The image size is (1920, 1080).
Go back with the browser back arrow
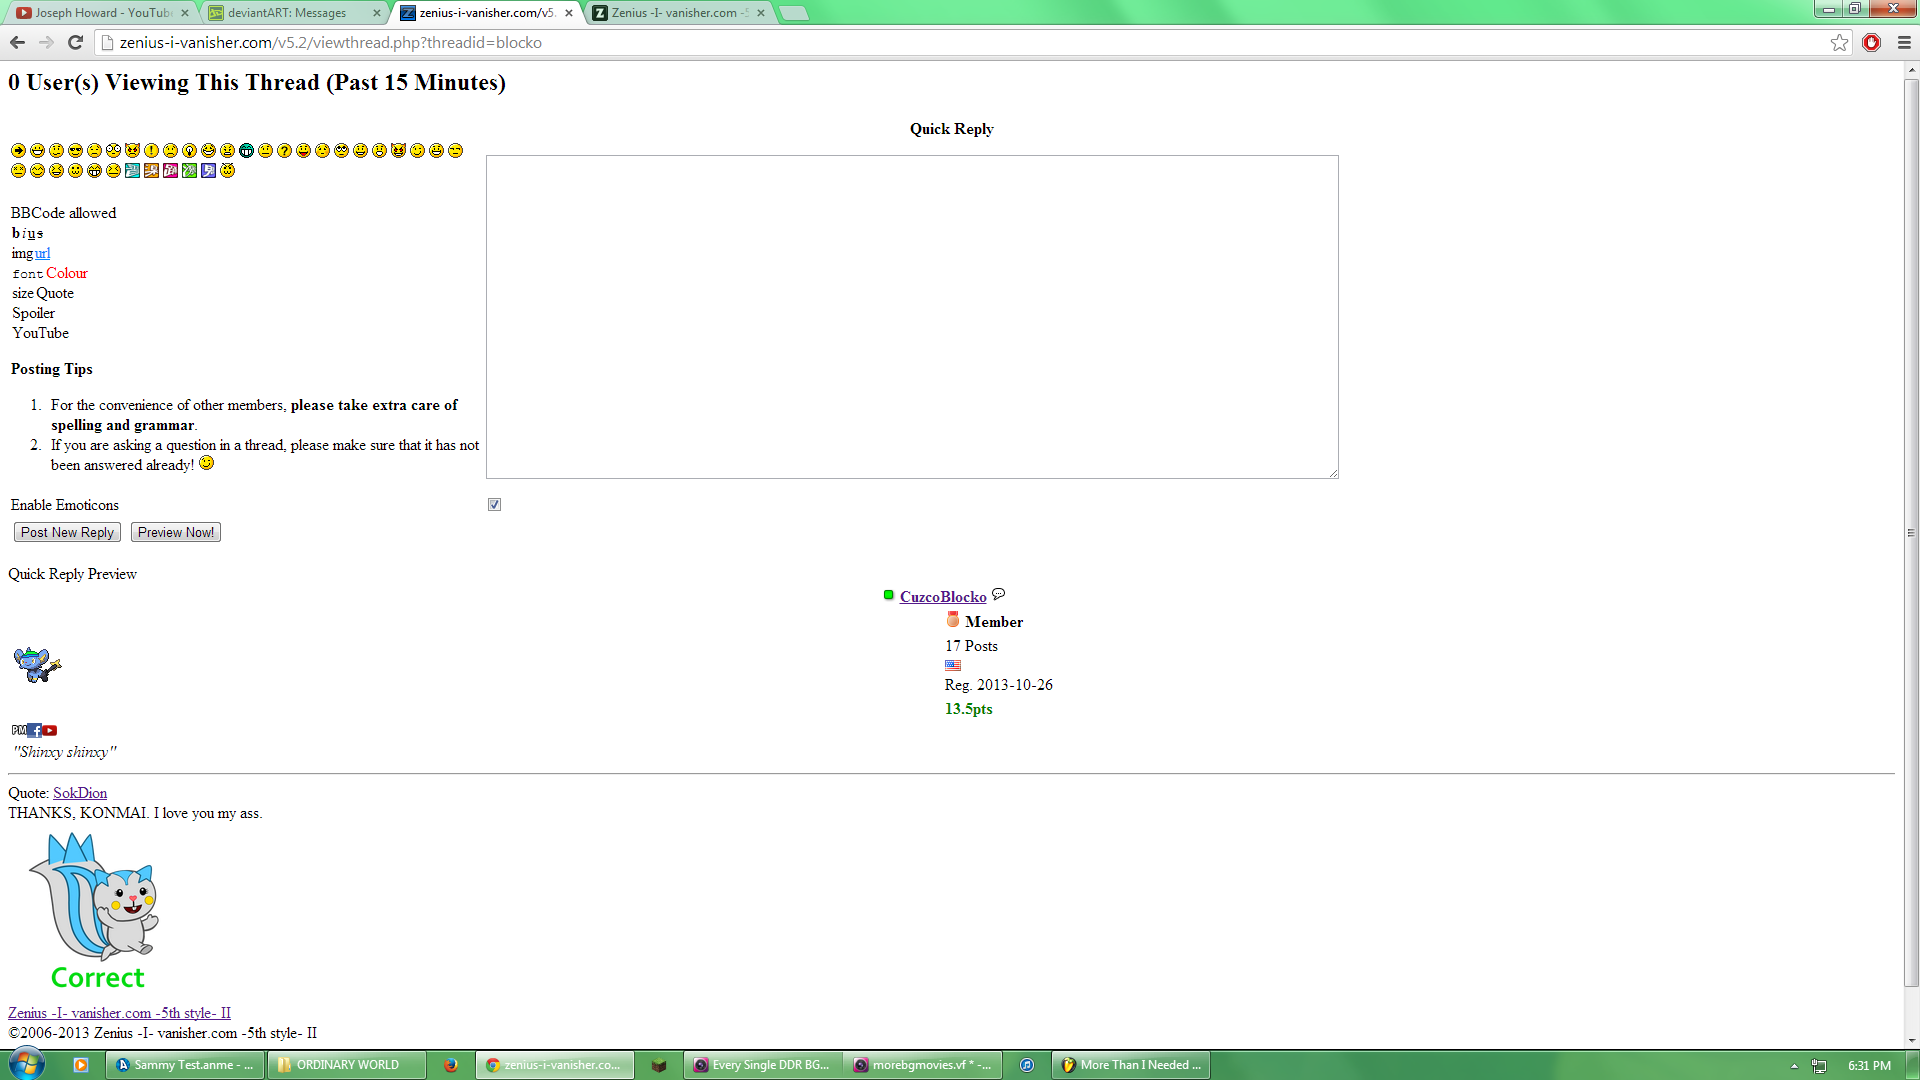[17, 42]
